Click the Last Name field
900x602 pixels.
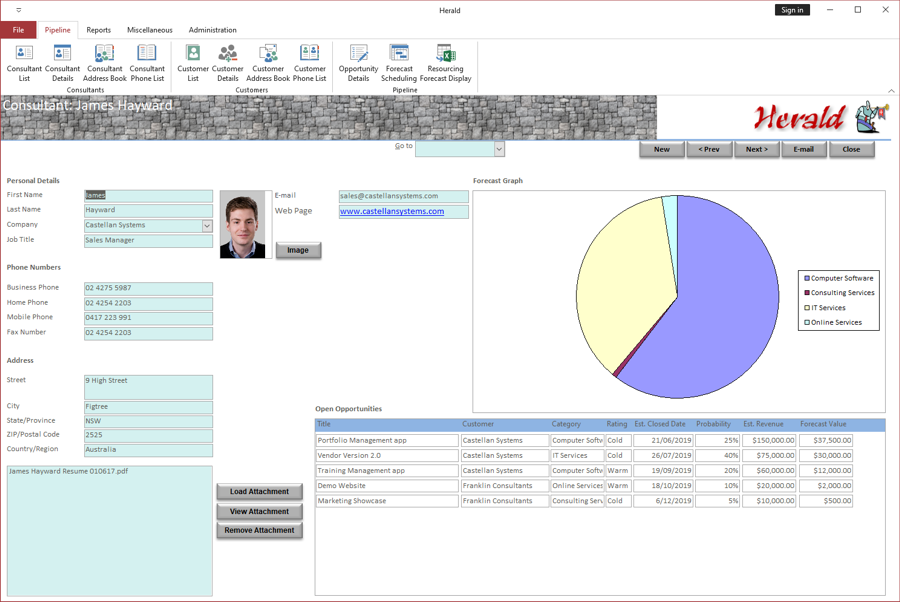pyautogui.click(x=148, y=210)
